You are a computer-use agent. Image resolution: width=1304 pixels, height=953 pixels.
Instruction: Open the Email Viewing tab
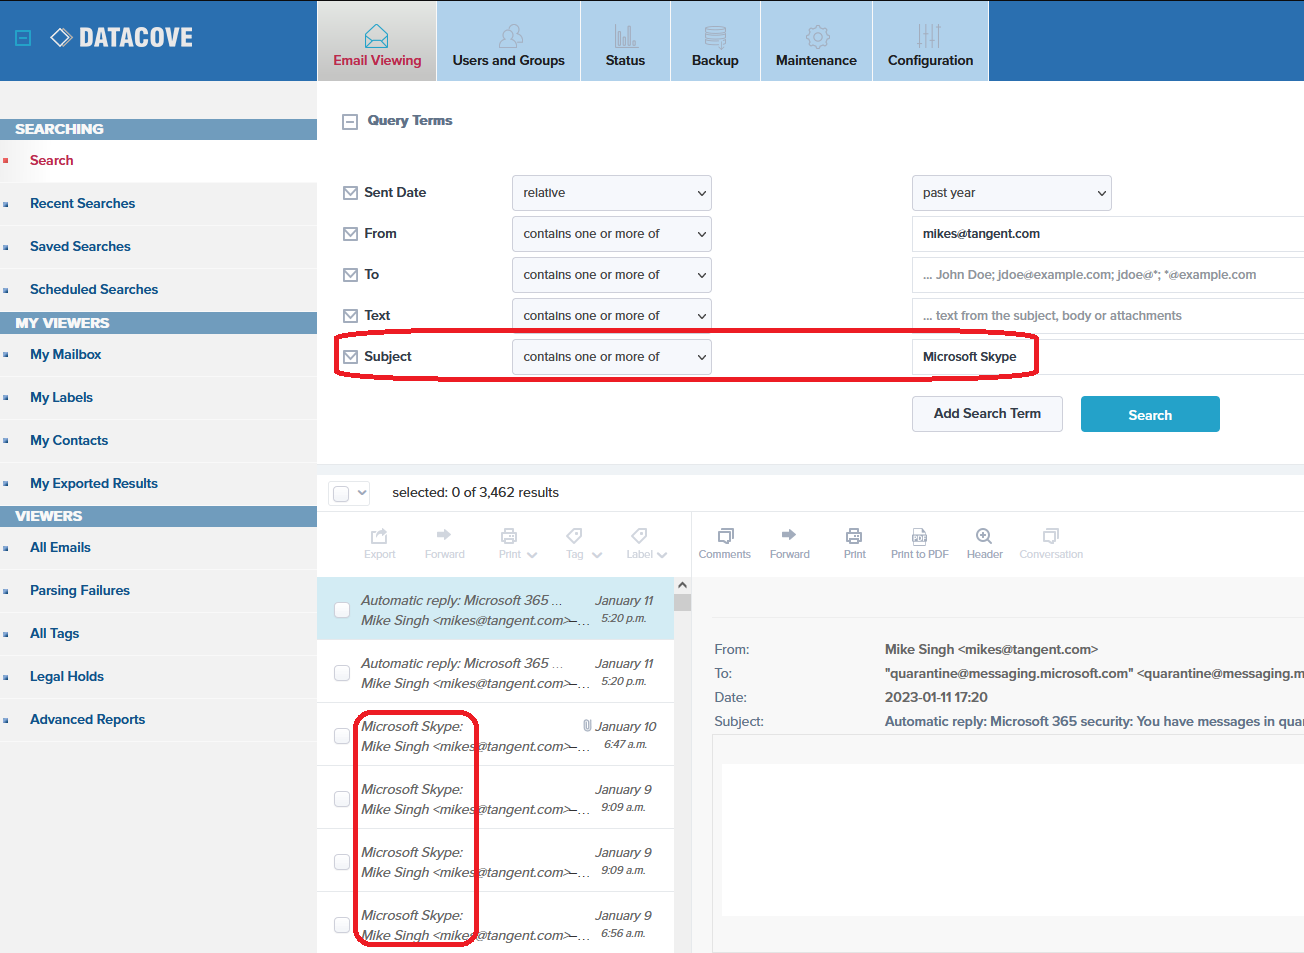click(x=377, y=42)
